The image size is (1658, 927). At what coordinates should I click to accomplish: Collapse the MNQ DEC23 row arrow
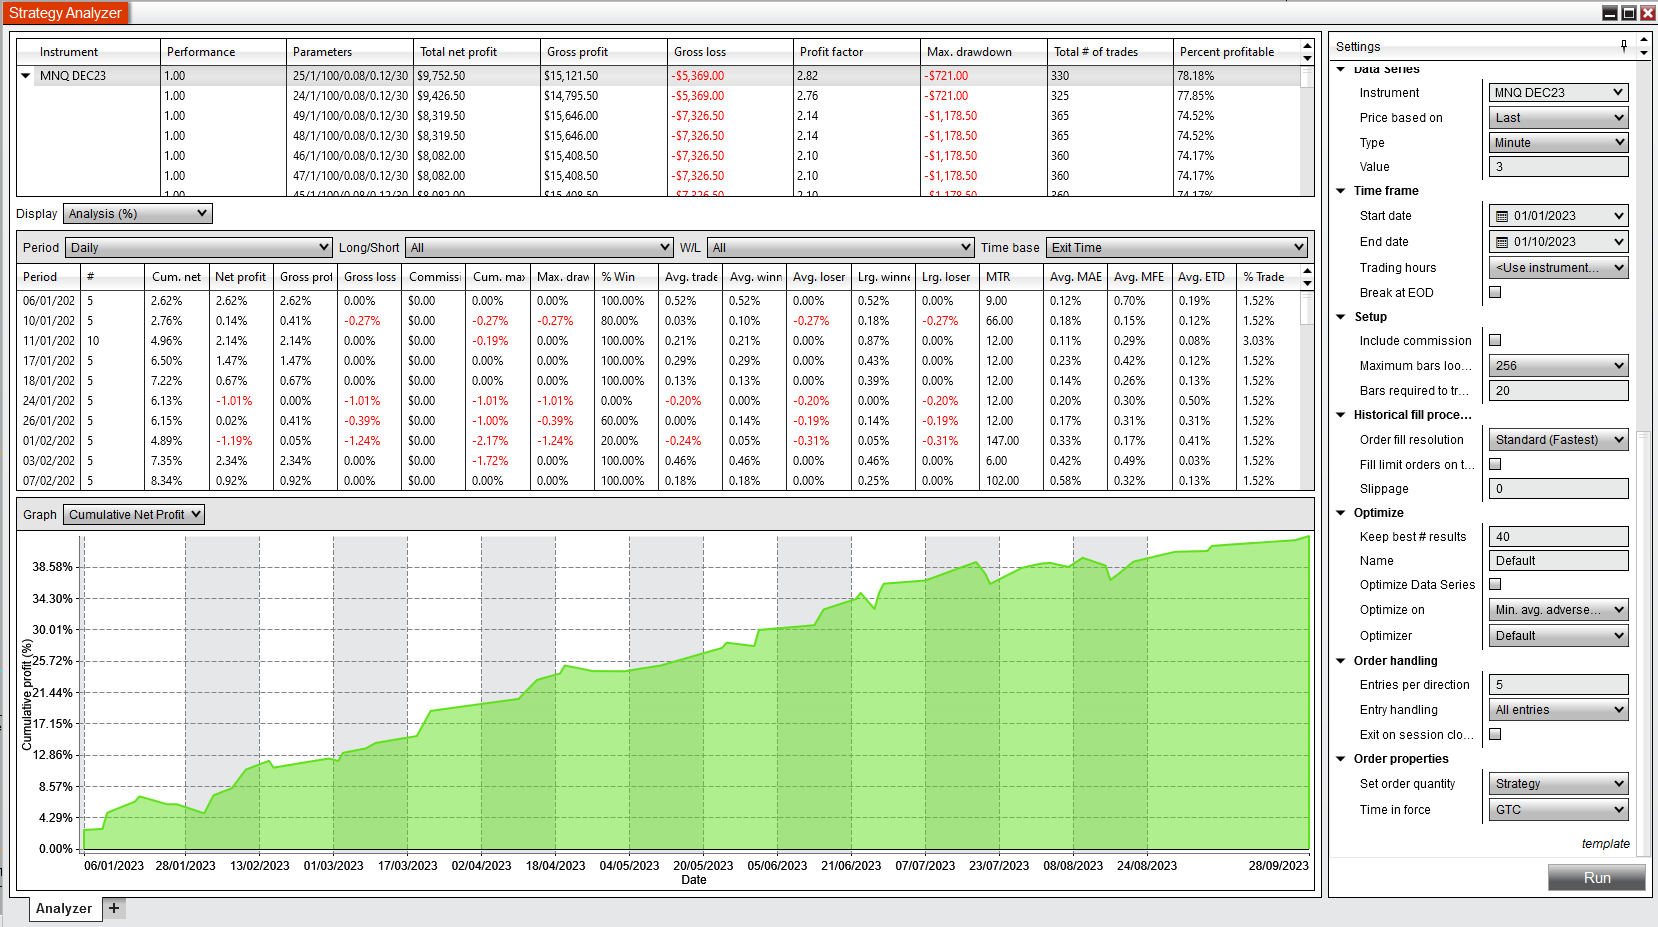(x=26, y=76)
